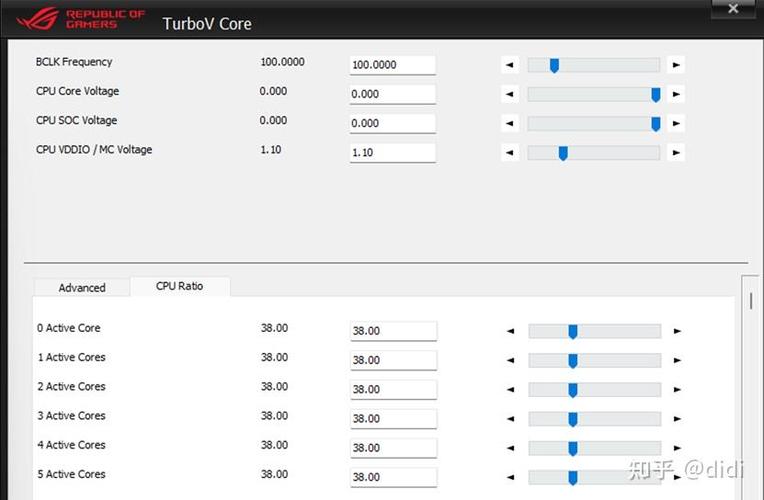Click the 3 Active Cores slider handle
The image size is (764, 500).
pyautogui.click(x=573, y=419)
